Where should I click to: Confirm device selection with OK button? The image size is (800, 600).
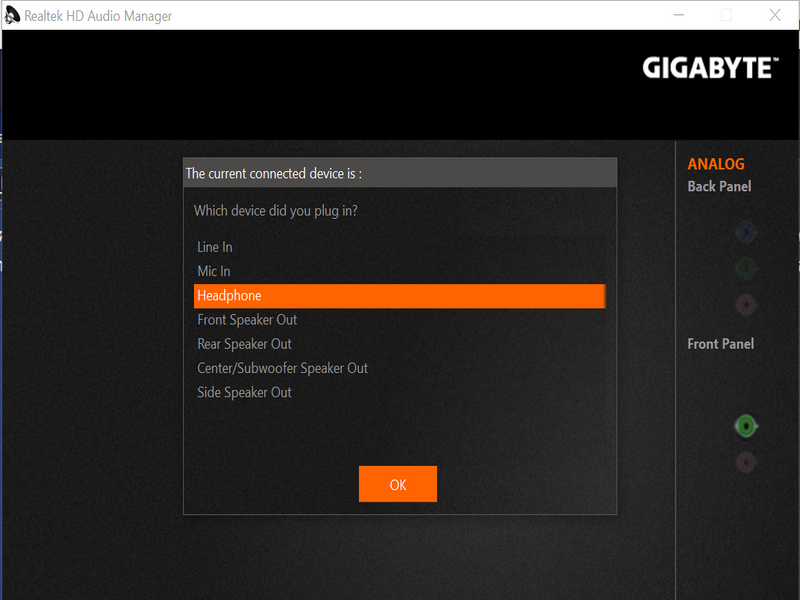click(x=398, y=484)
